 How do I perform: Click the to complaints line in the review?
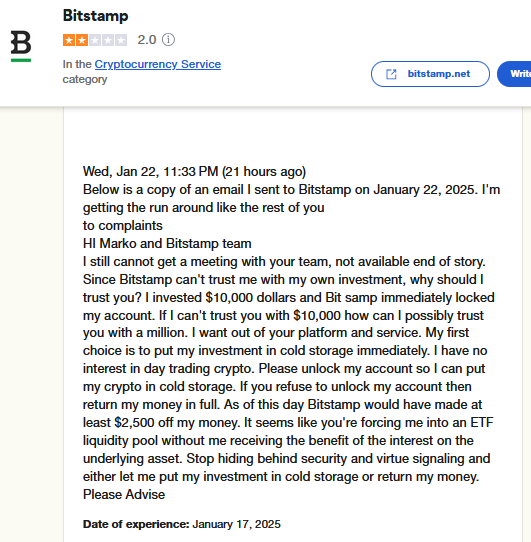pos(123,225)
